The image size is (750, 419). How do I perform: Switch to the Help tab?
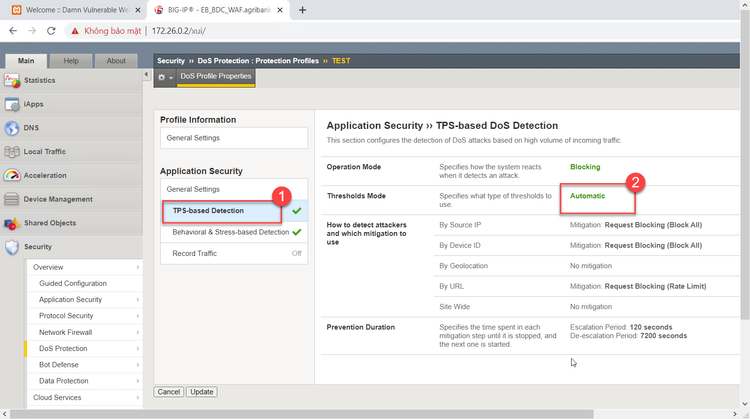coord(71,61)
